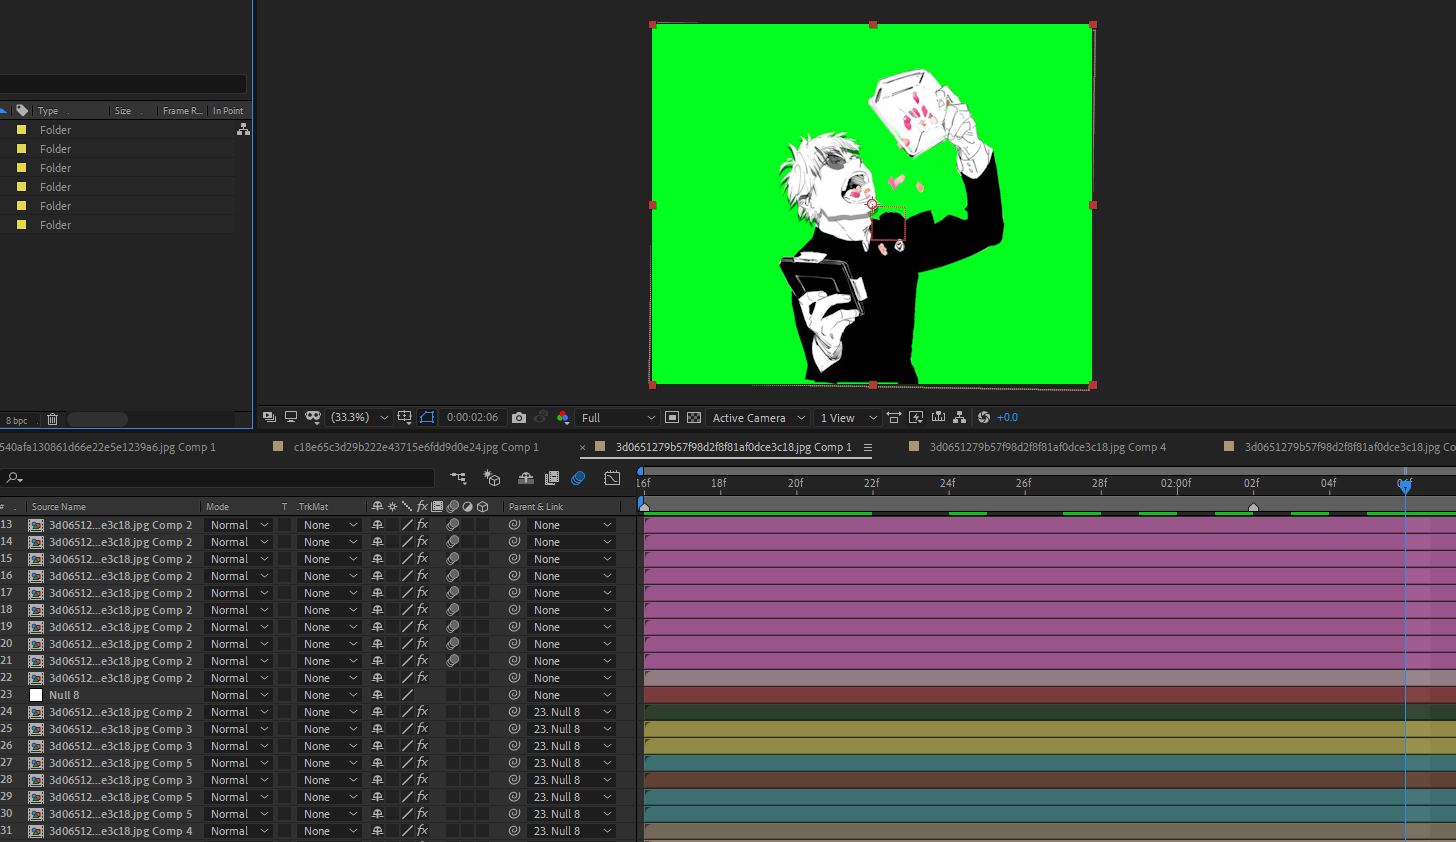Click the label tag column header icon
1456x842 pixels.
tap(22, 110)
